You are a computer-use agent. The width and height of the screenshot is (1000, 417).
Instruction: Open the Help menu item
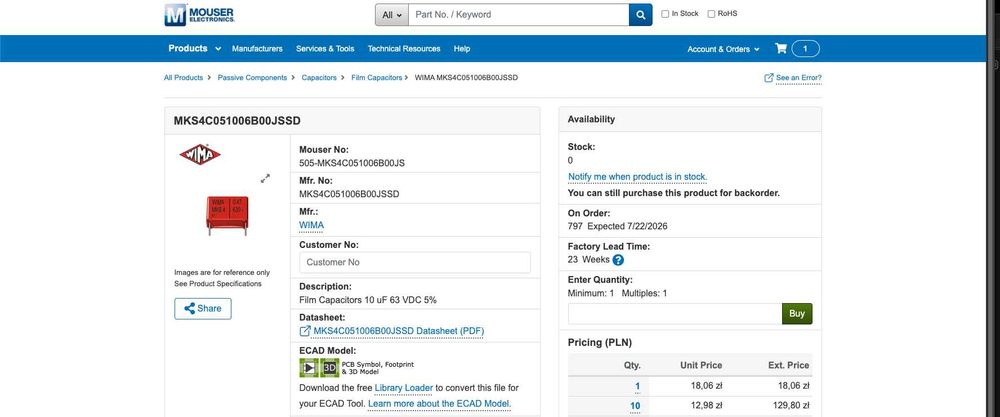(x=462, y=48)
